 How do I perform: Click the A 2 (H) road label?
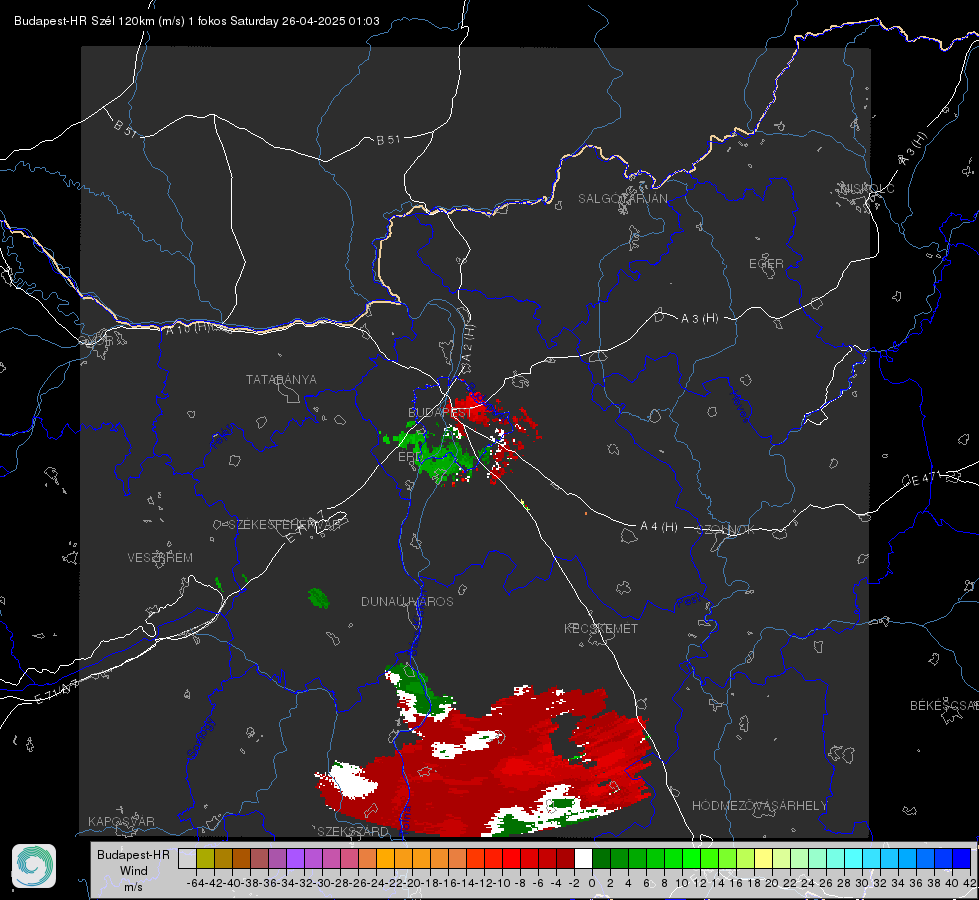click(x=468, y=344)
